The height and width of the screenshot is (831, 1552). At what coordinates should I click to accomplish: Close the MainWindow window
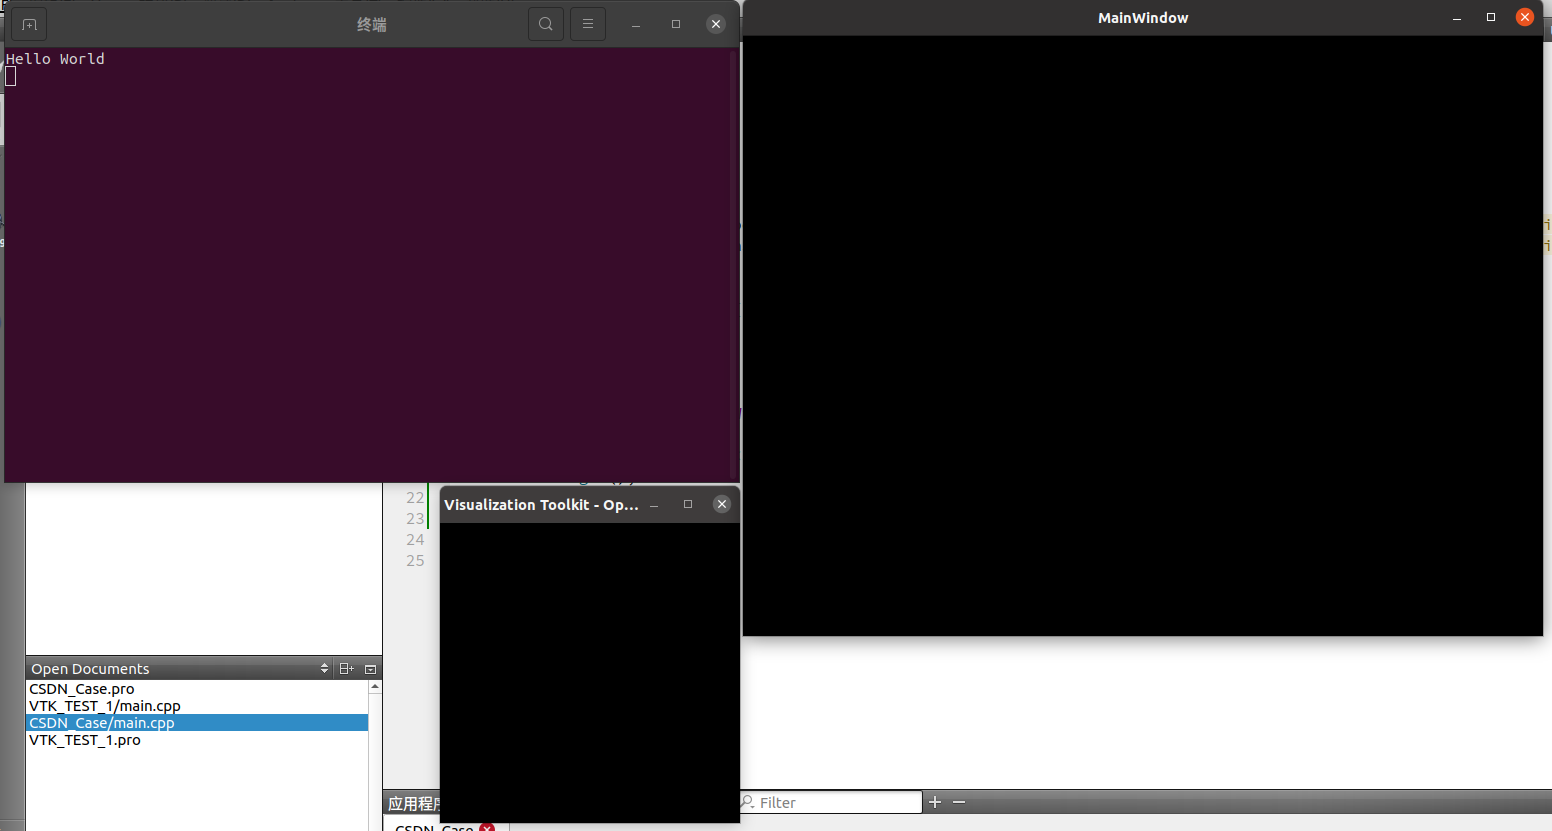(1525, 17)
